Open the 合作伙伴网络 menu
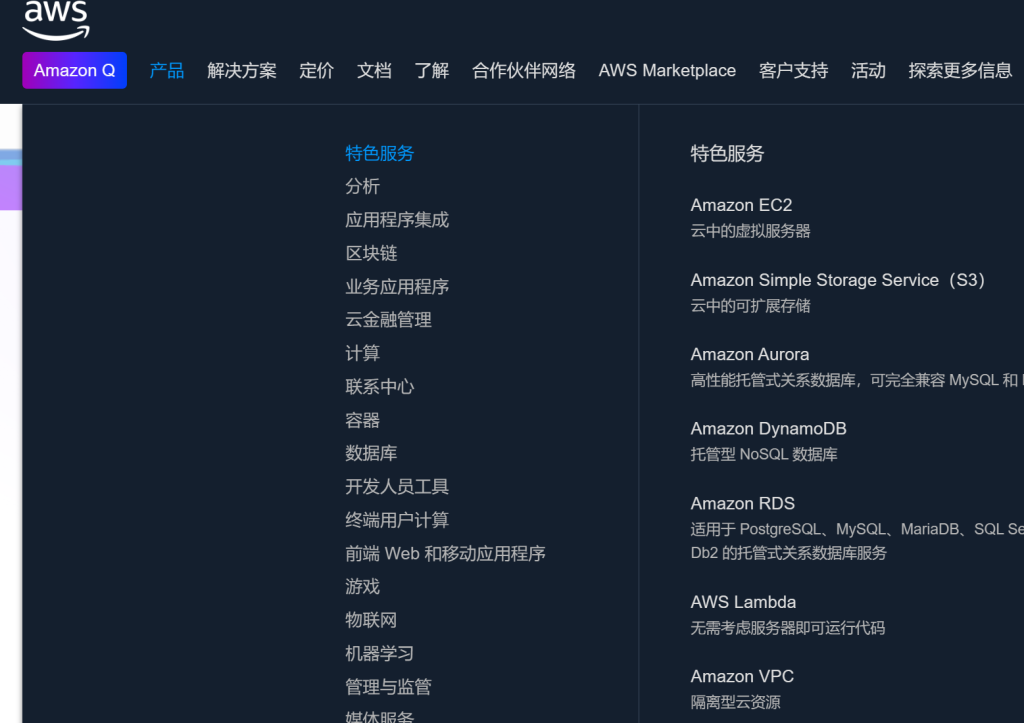 (x=524, y=71)
